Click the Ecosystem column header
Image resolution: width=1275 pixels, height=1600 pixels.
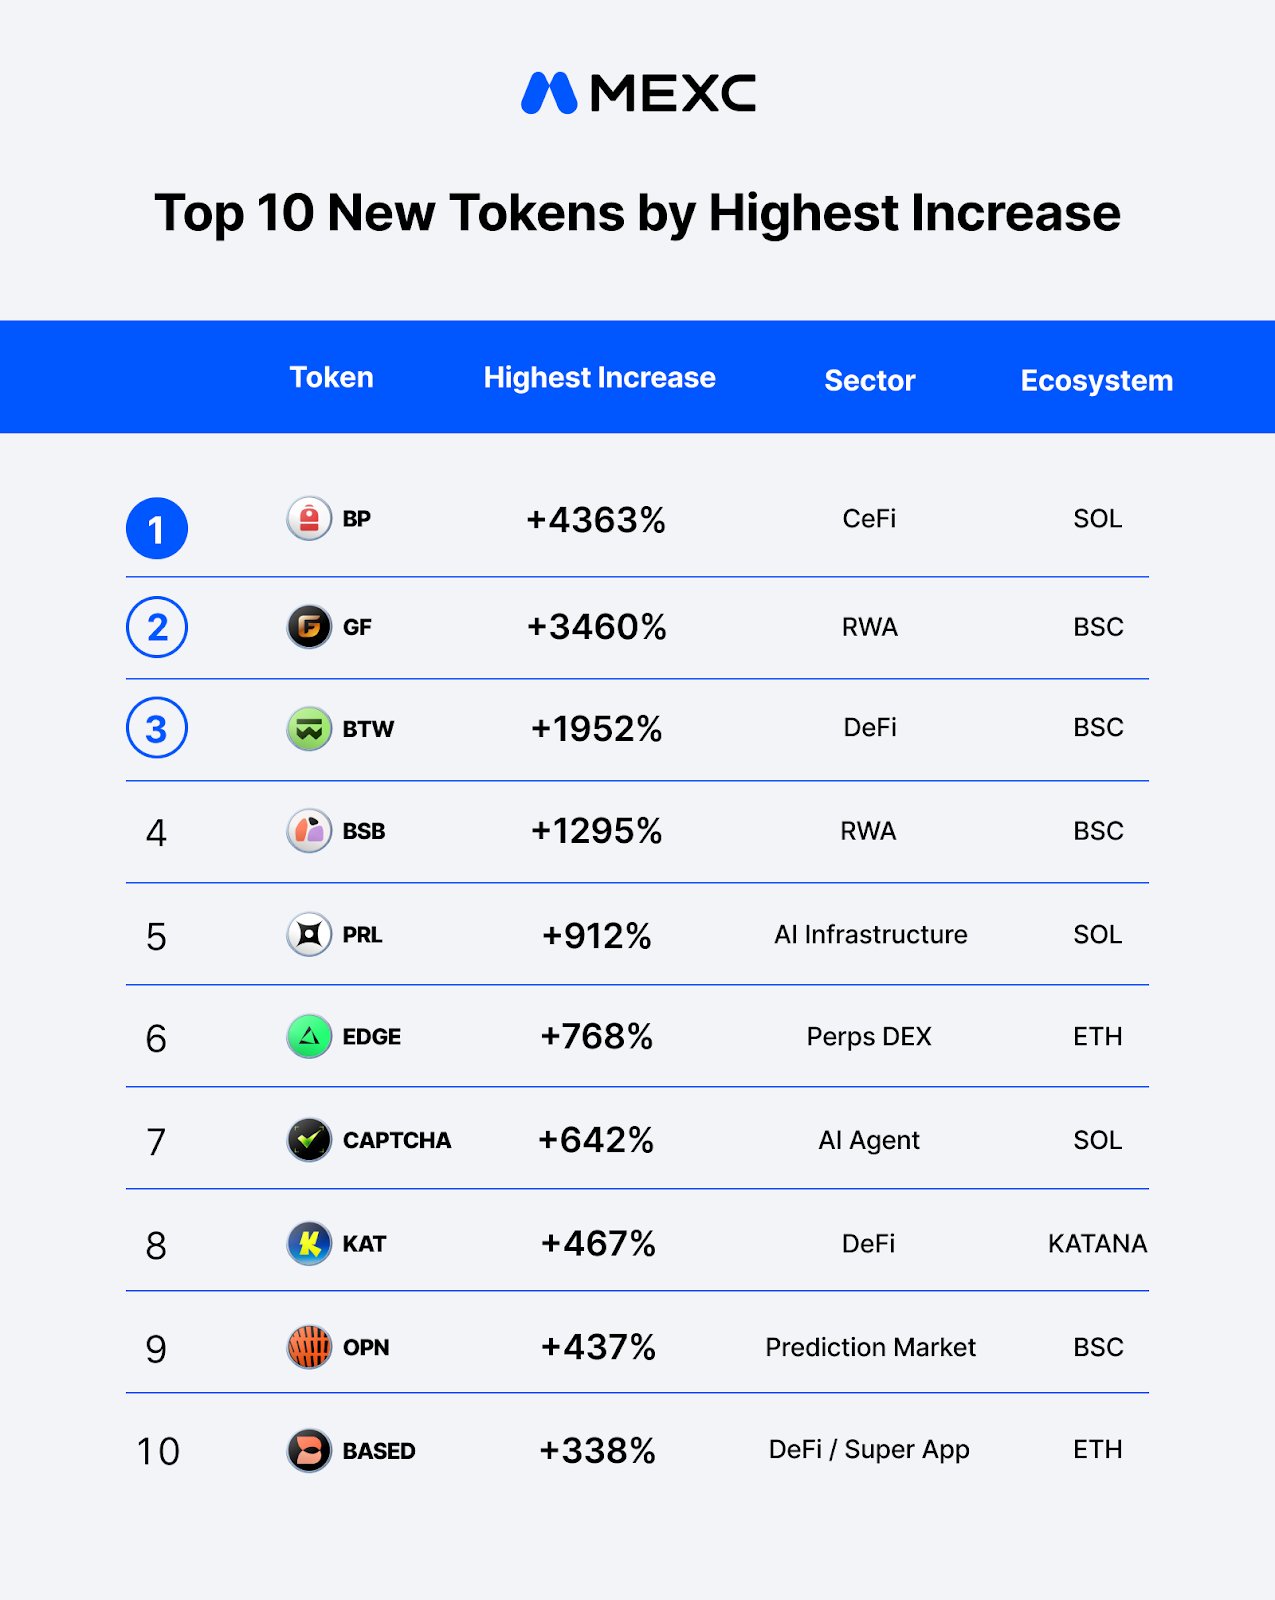coord(1096,381)
